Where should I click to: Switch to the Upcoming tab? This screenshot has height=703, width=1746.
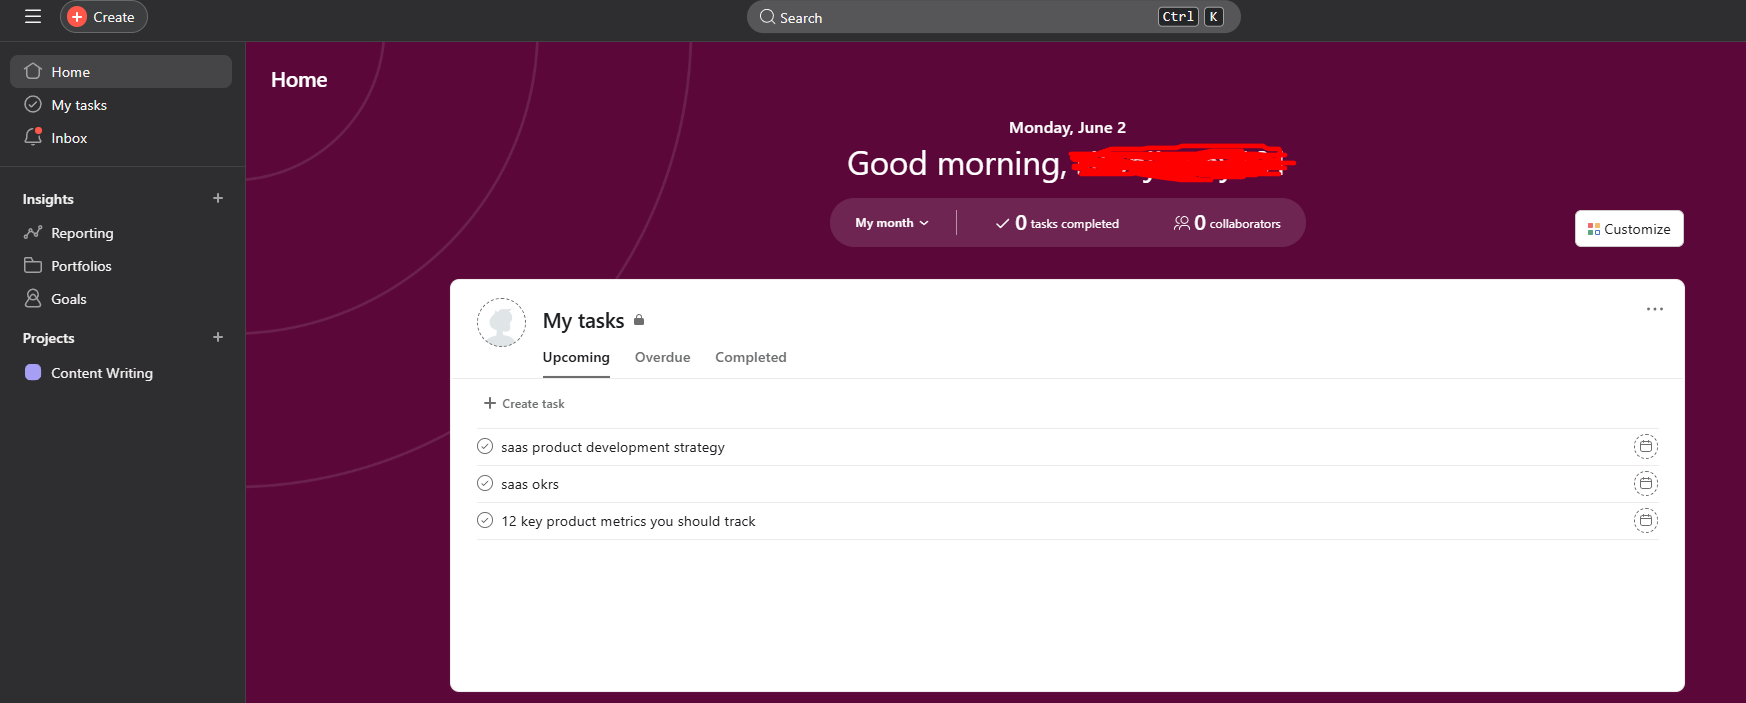[x=576, y=357]
